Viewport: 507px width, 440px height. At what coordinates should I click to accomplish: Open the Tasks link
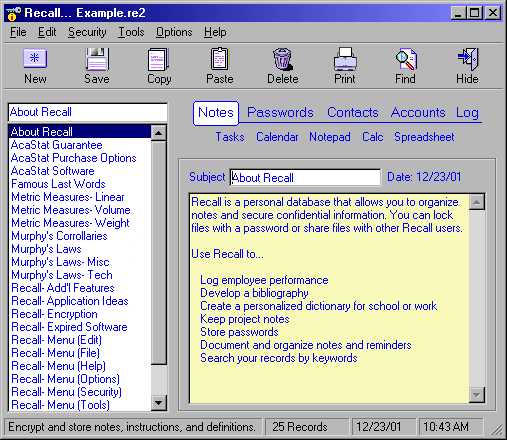[230, 137]
